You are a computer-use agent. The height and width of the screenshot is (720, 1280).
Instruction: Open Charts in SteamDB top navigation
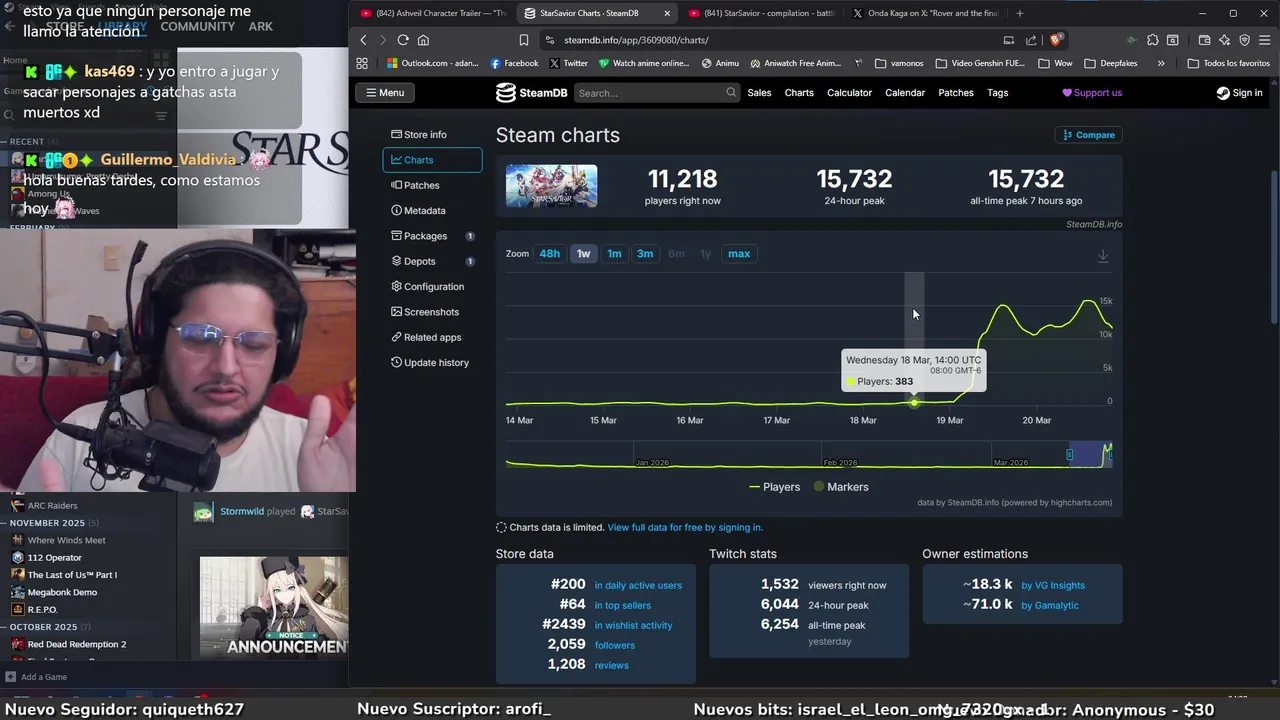tap(799, 93)
